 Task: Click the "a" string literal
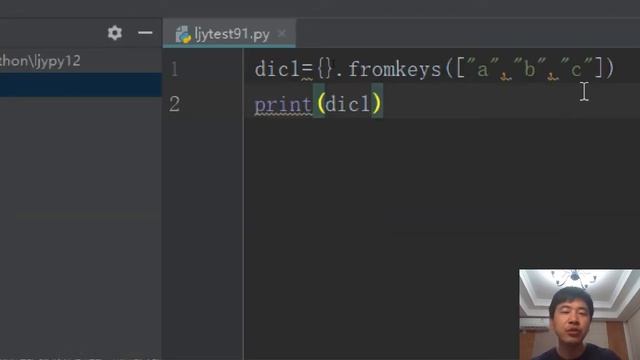click(482, 68)
